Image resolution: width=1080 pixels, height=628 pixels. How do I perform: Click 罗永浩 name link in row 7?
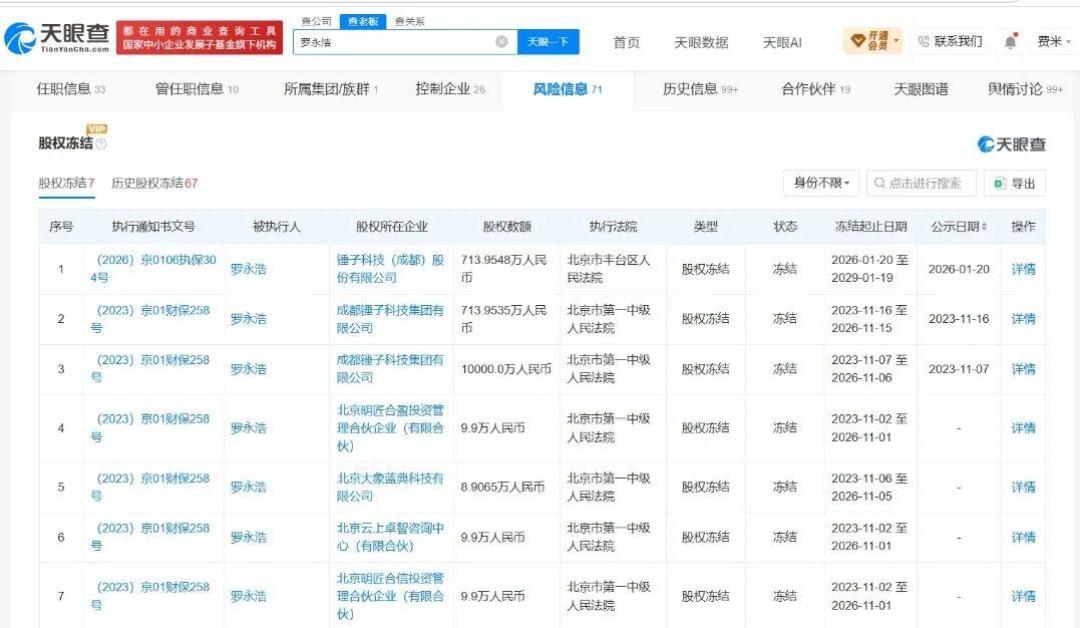click(x=248, y=596)
